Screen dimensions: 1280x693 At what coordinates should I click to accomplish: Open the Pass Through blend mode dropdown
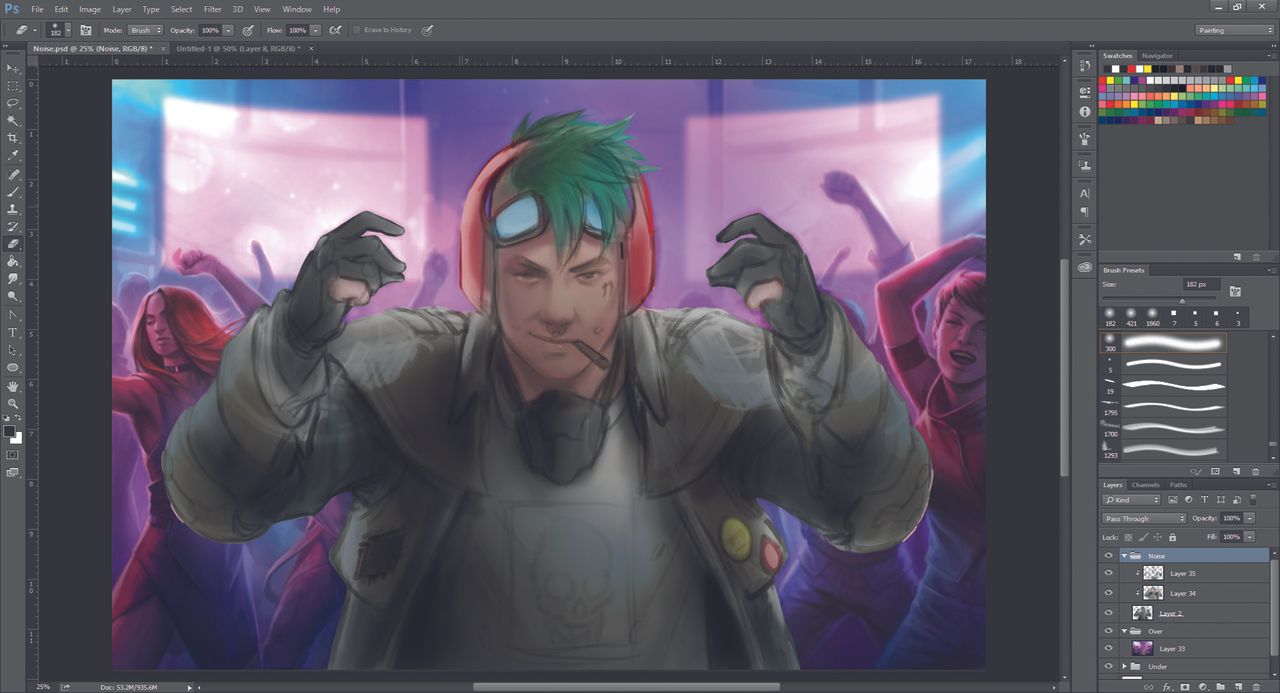point(1144,518)
